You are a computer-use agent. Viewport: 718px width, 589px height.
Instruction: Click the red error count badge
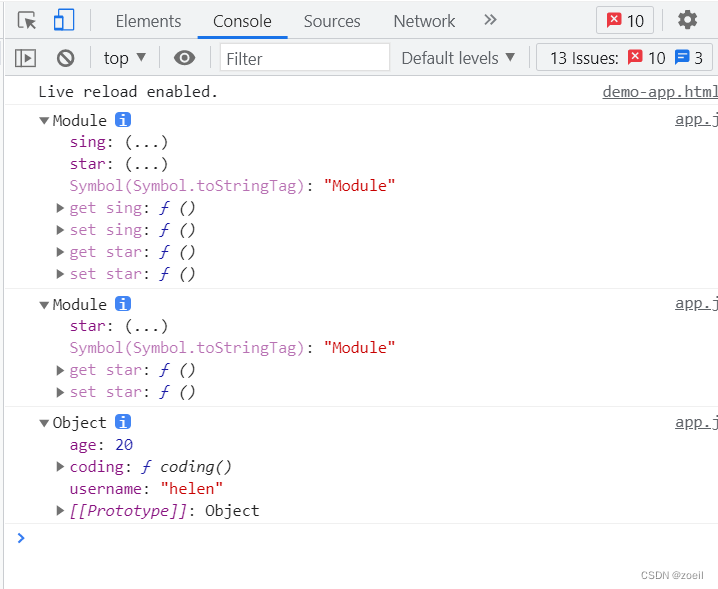point(625,20)
